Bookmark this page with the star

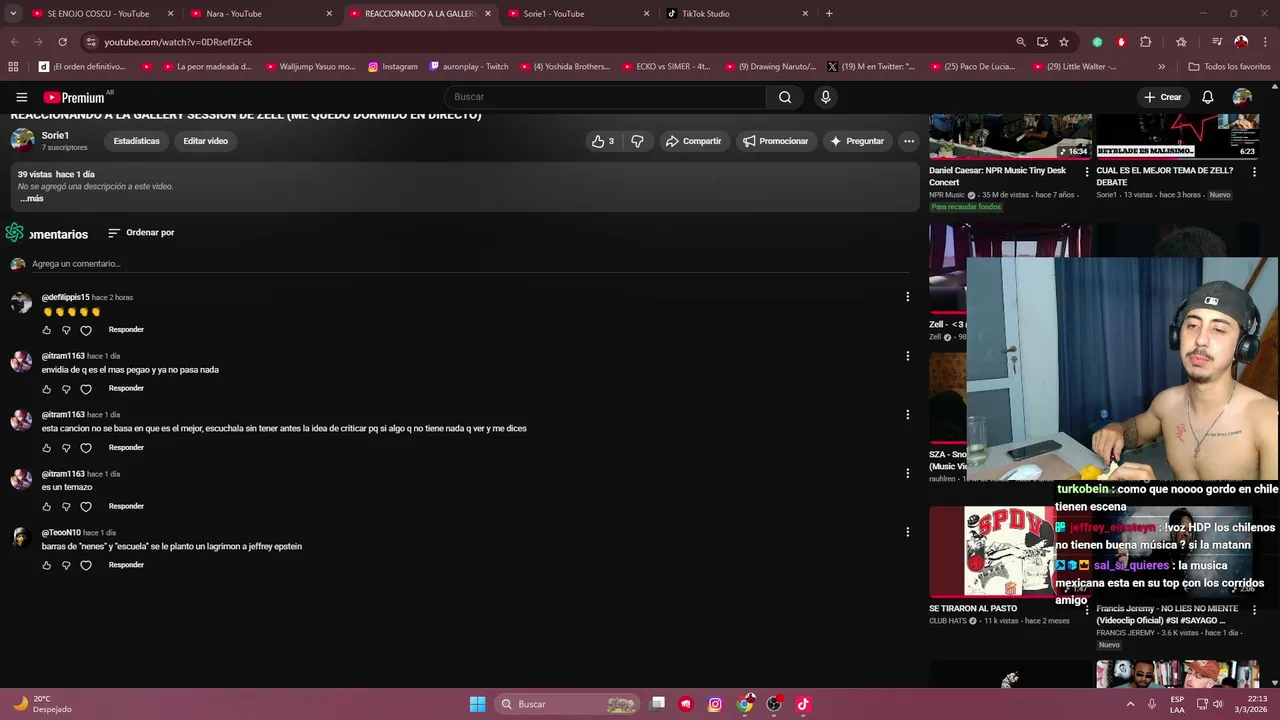[1064, 42]
